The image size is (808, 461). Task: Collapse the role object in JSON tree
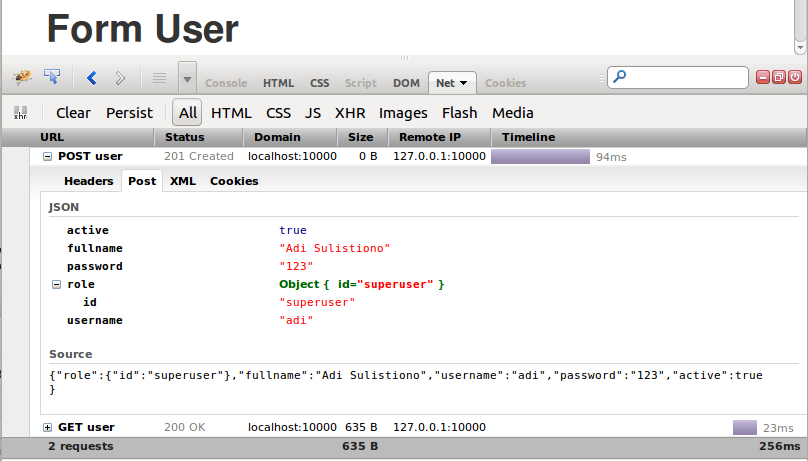(x=56, y=285)
